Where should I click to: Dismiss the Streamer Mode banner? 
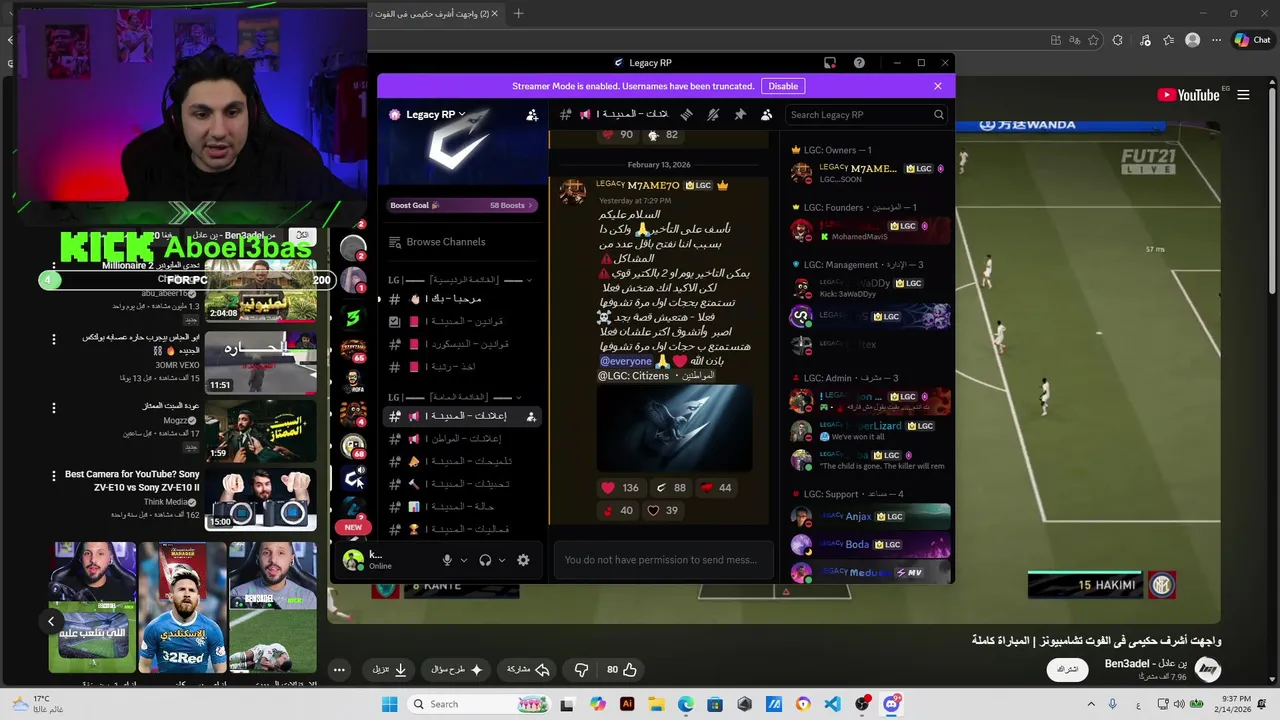938,86
